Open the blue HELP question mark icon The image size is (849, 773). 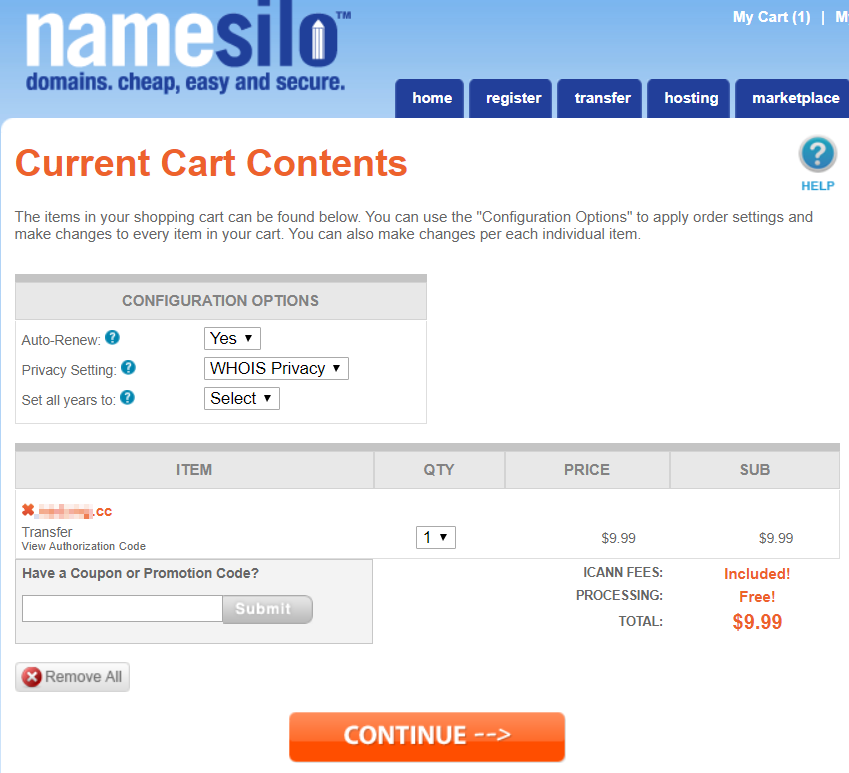tap(818, 154)
